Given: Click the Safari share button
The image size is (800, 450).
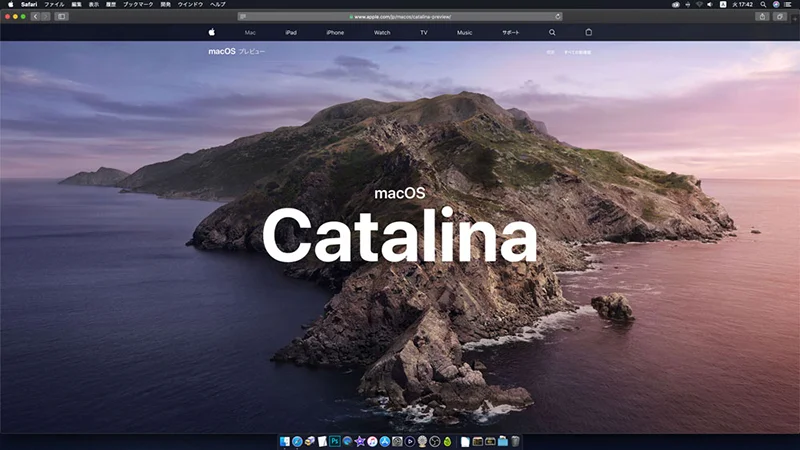Looking at the screenshot, I should [763, 16].
